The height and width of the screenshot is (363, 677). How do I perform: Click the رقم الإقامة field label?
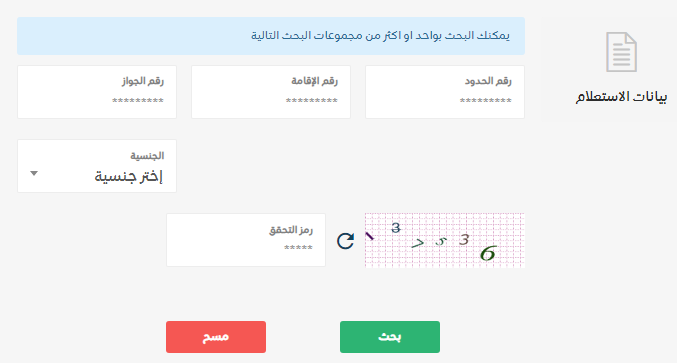pos(314,81)
